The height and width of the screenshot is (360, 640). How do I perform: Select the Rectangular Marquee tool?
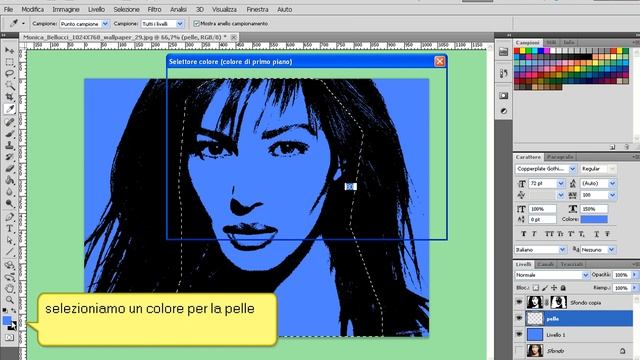pyautogui.click(x=9, y=62)
